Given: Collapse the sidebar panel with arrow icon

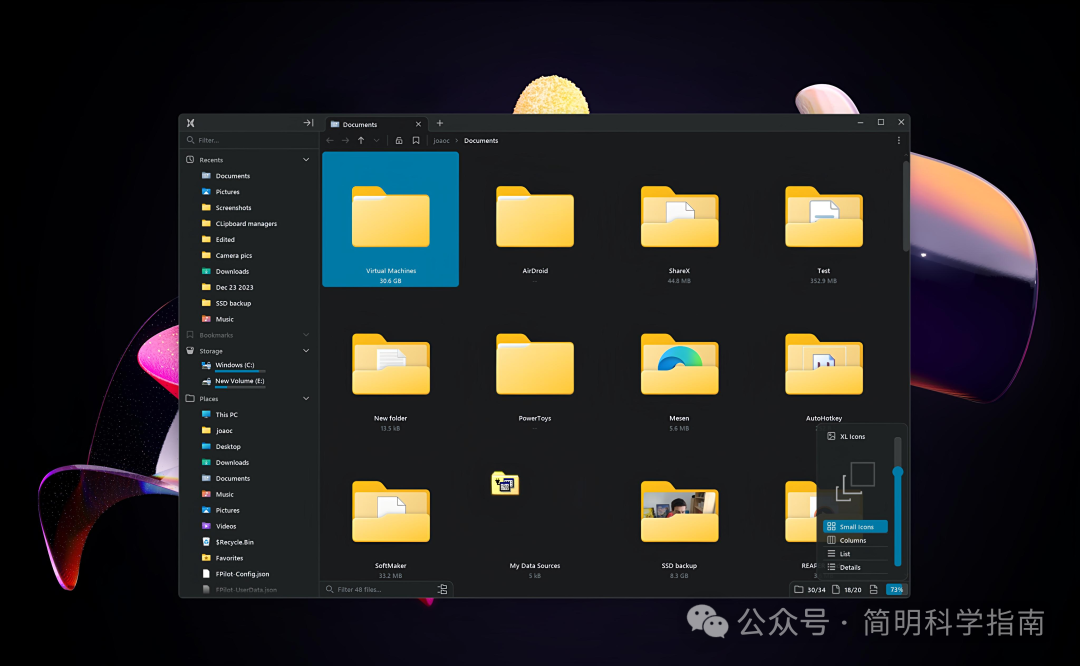Looking at the screenshot, I should click(x=308, y=123).
